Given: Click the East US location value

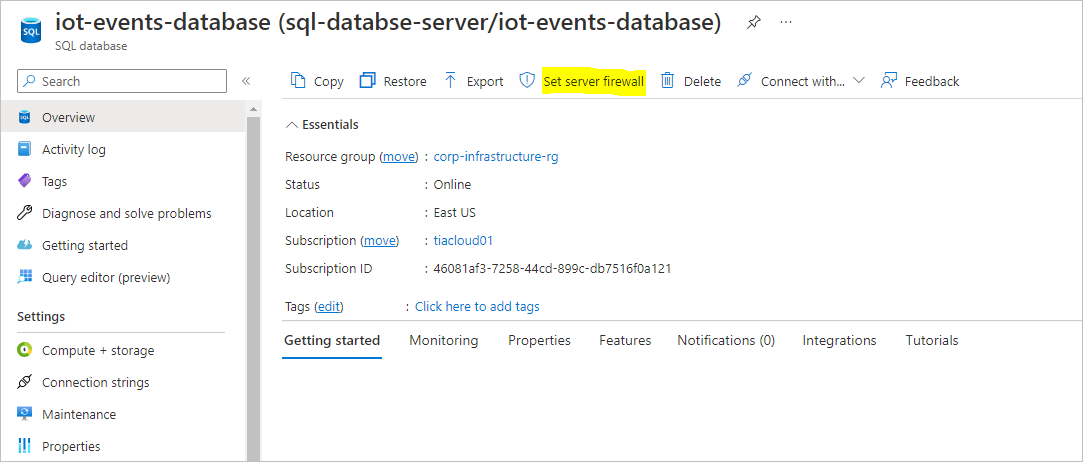Looking at the screenshot, I should click(x=454, y=213).
